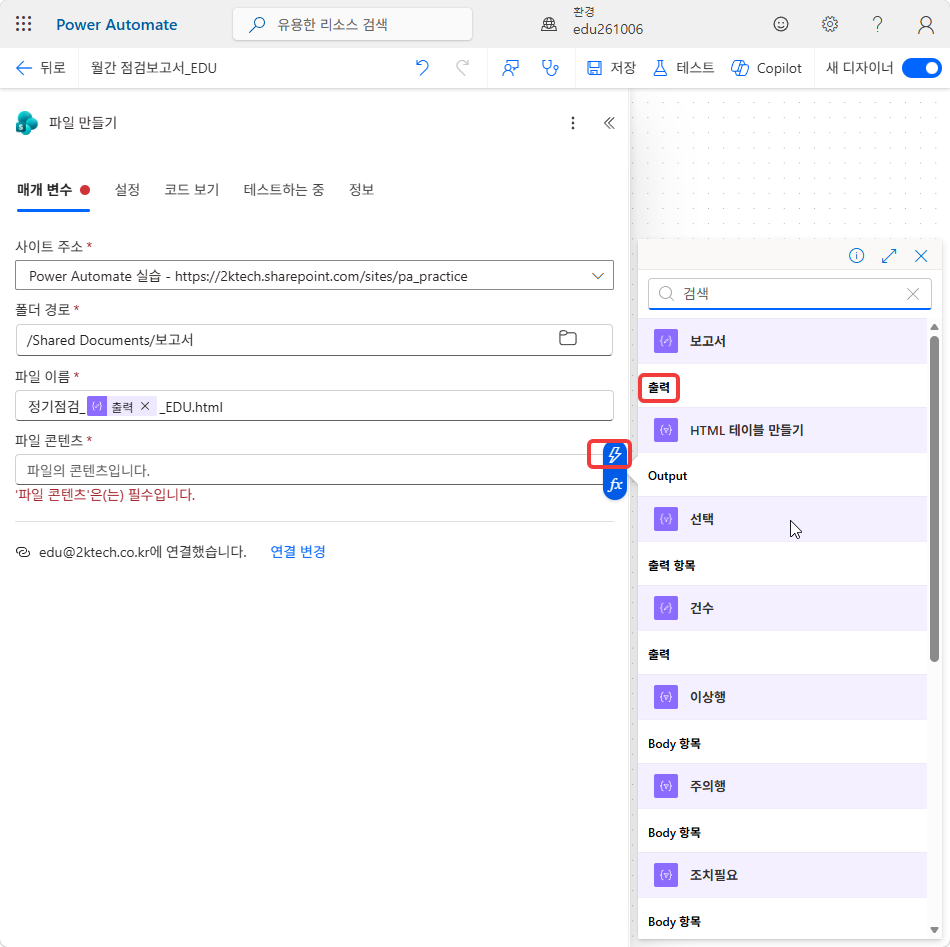This screenshot has height=947, width=950.
Task: Close the dynamic content popup
Action: (921, 256)
